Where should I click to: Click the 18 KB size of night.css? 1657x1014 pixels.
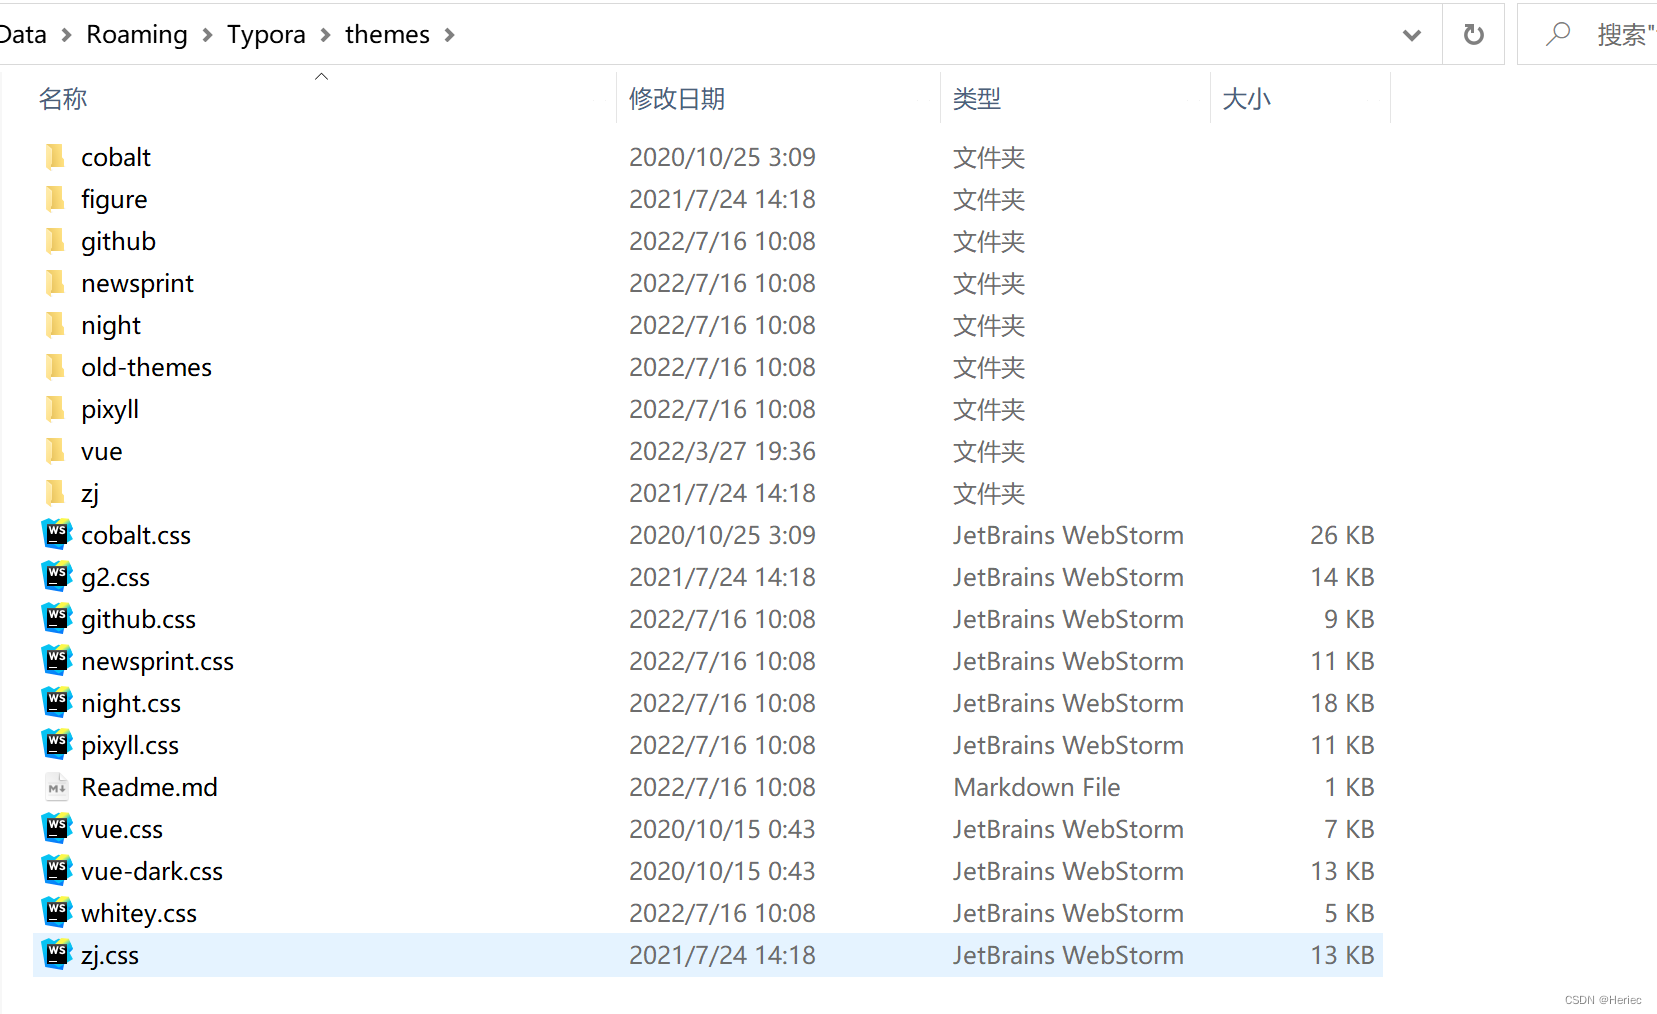1342,703
